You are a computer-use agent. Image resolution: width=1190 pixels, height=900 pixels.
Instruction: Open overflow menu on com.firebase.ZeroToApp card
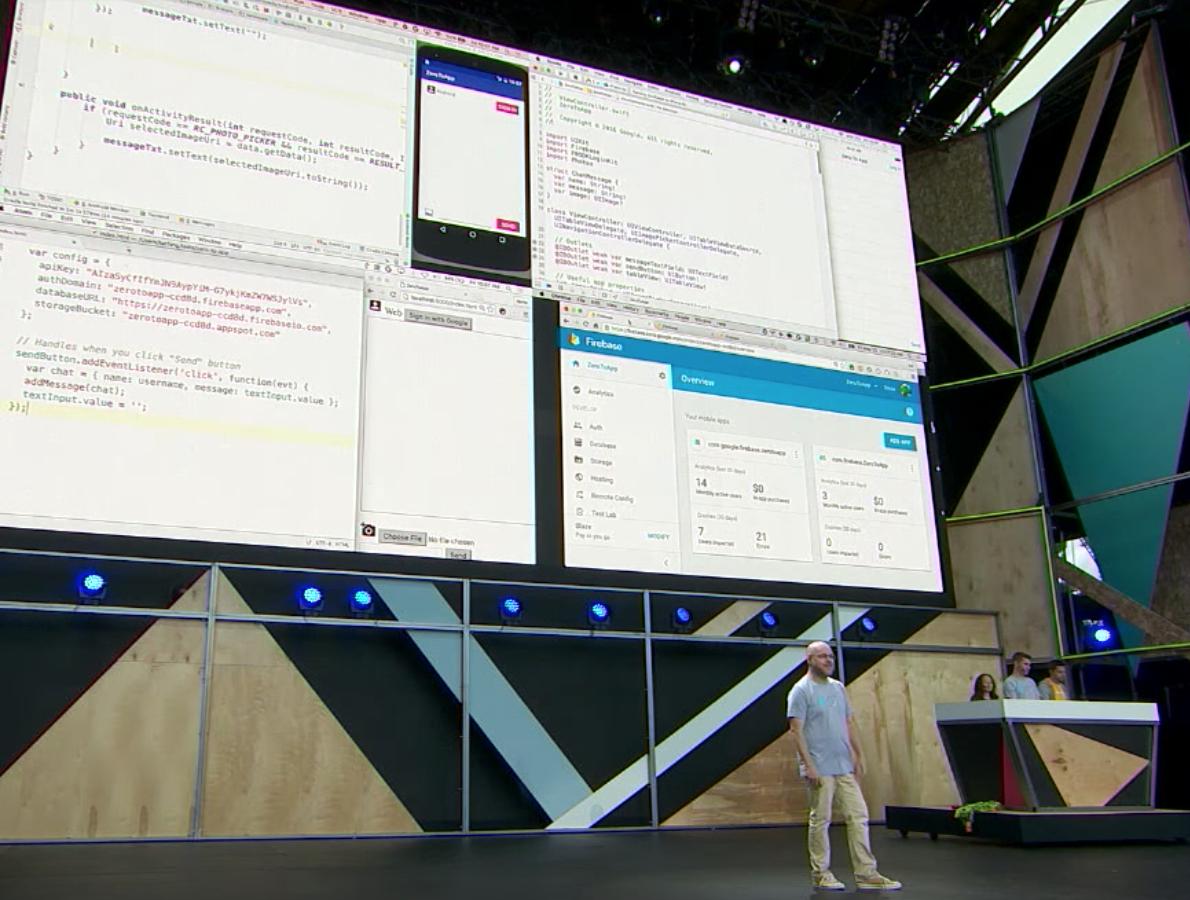point(912,468)
